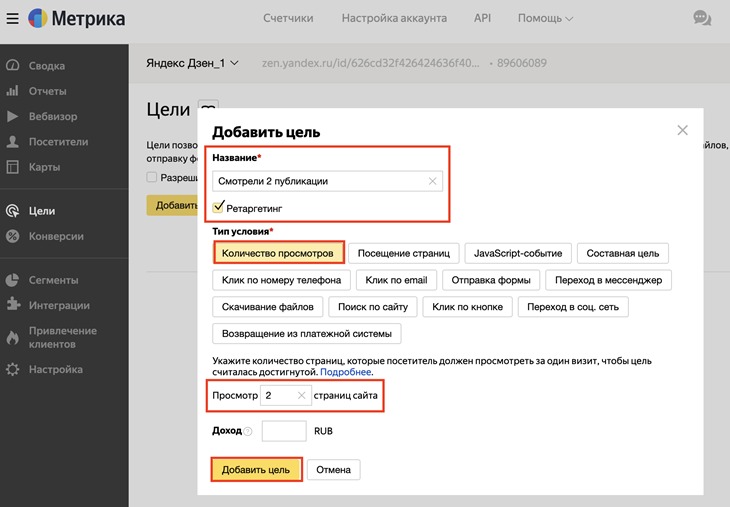Open Настройка аккаунта in top navigation
Image resolution: width=730 pixels, height=507 pixels.
[394, 18]
